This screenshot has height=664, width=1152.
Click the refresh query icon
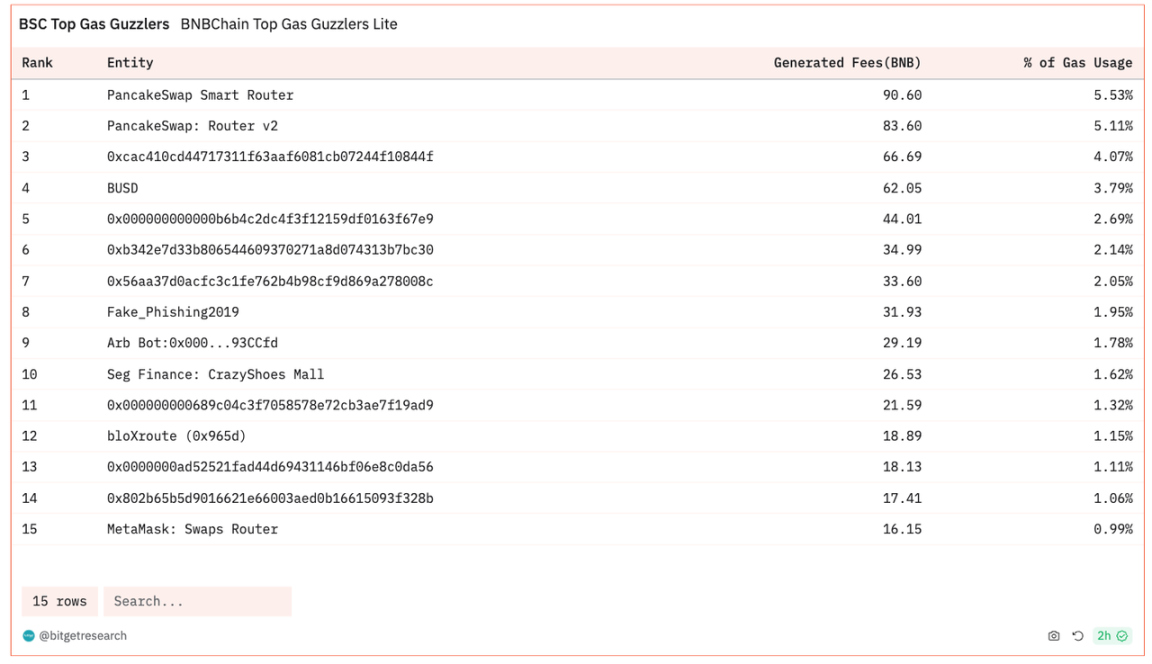click(1078, 636)
